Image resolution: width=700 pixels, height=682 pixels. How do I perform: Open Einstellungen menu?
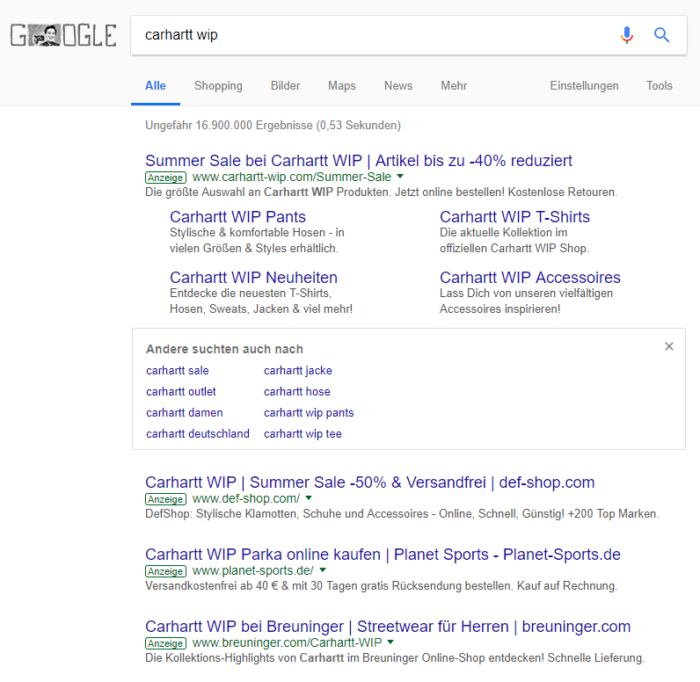tap(584, 86)
